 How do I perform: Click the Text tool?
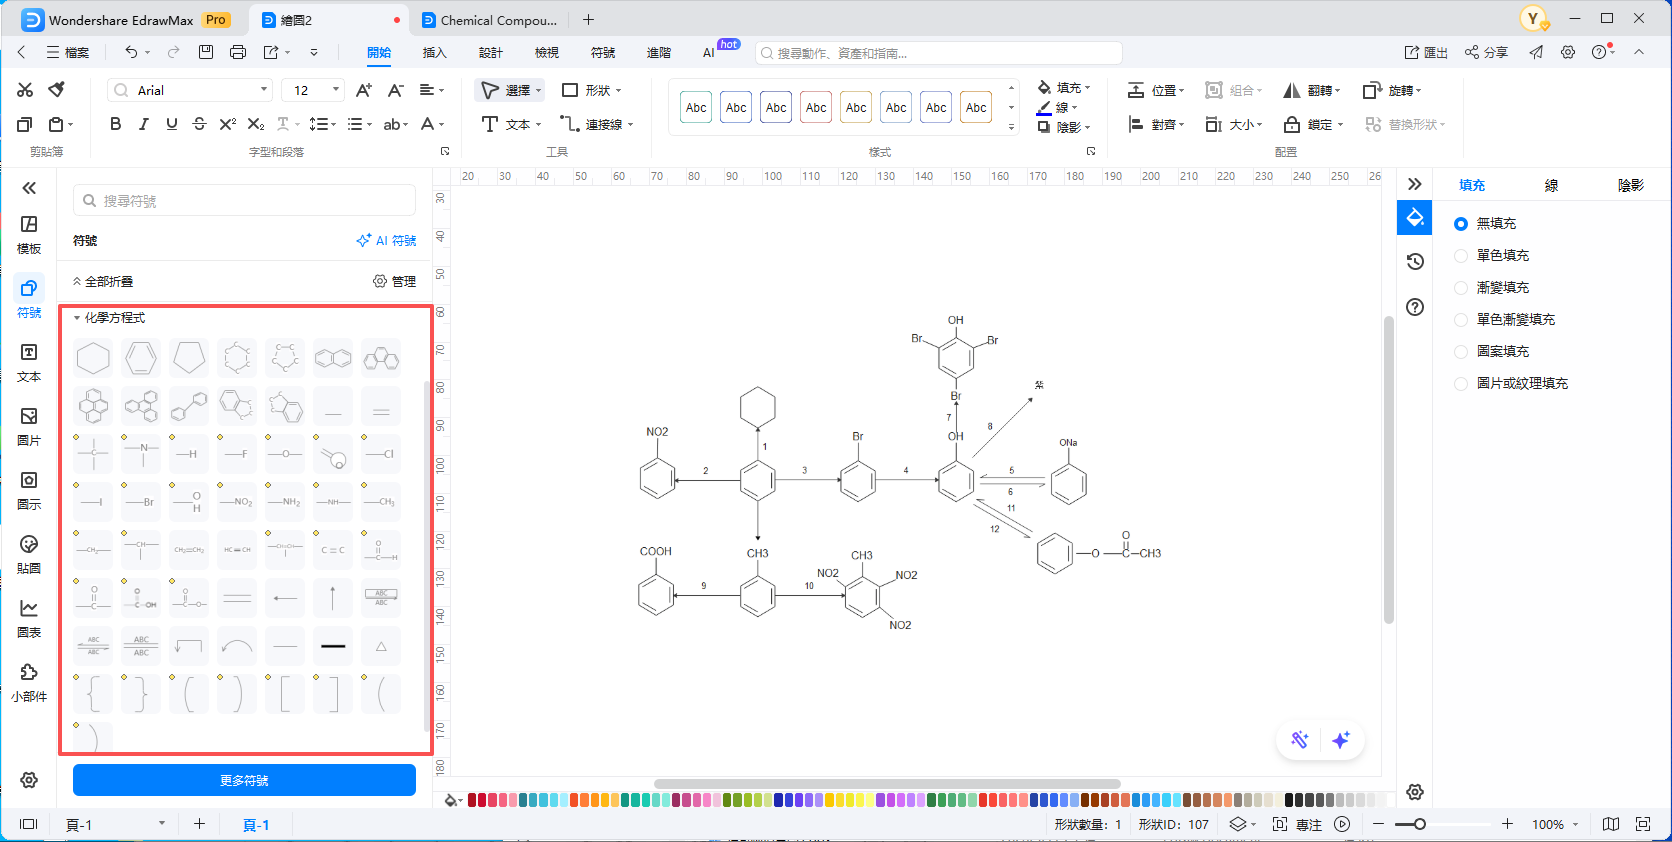pos(510,124)
